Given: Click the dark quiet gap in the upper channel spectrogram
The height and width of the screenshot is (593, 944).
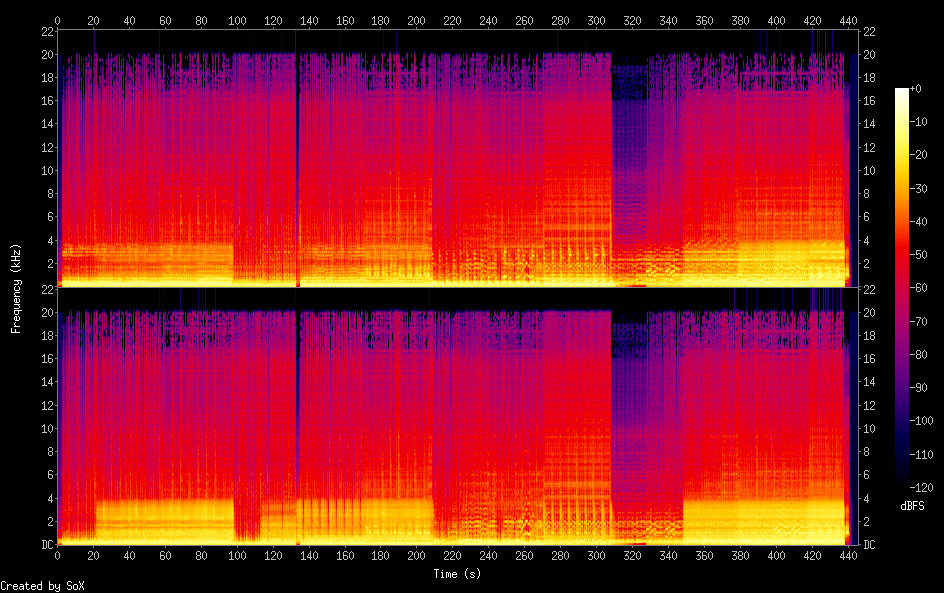Looking at the screenshot, I should pyautogui.click(x=629, y=150).
